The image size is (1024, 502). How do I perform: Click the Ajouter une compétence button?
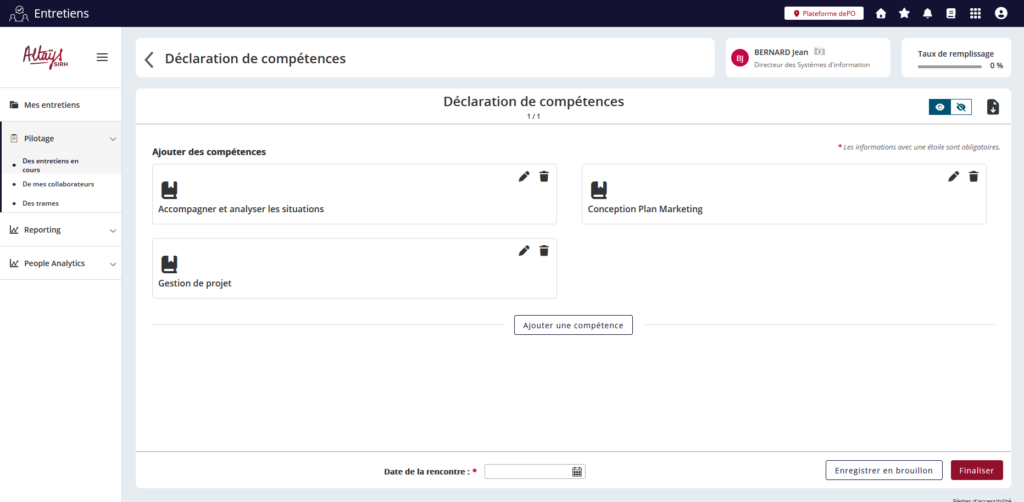[573, 325]
